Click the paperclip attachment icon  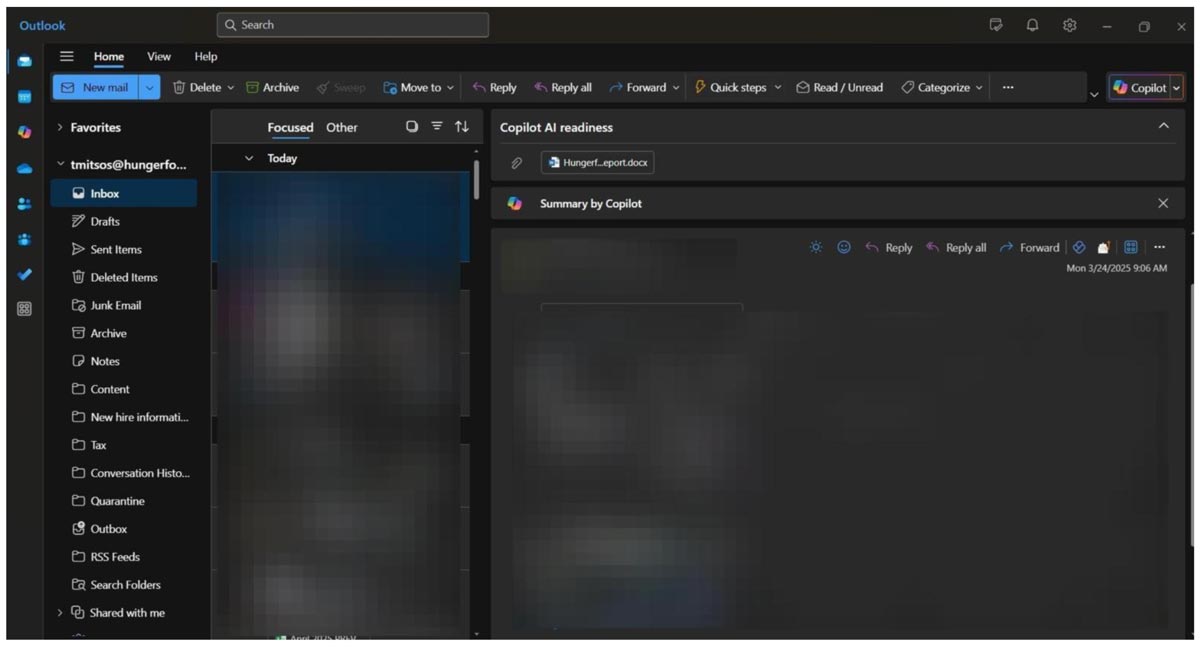tap(517, 163)
